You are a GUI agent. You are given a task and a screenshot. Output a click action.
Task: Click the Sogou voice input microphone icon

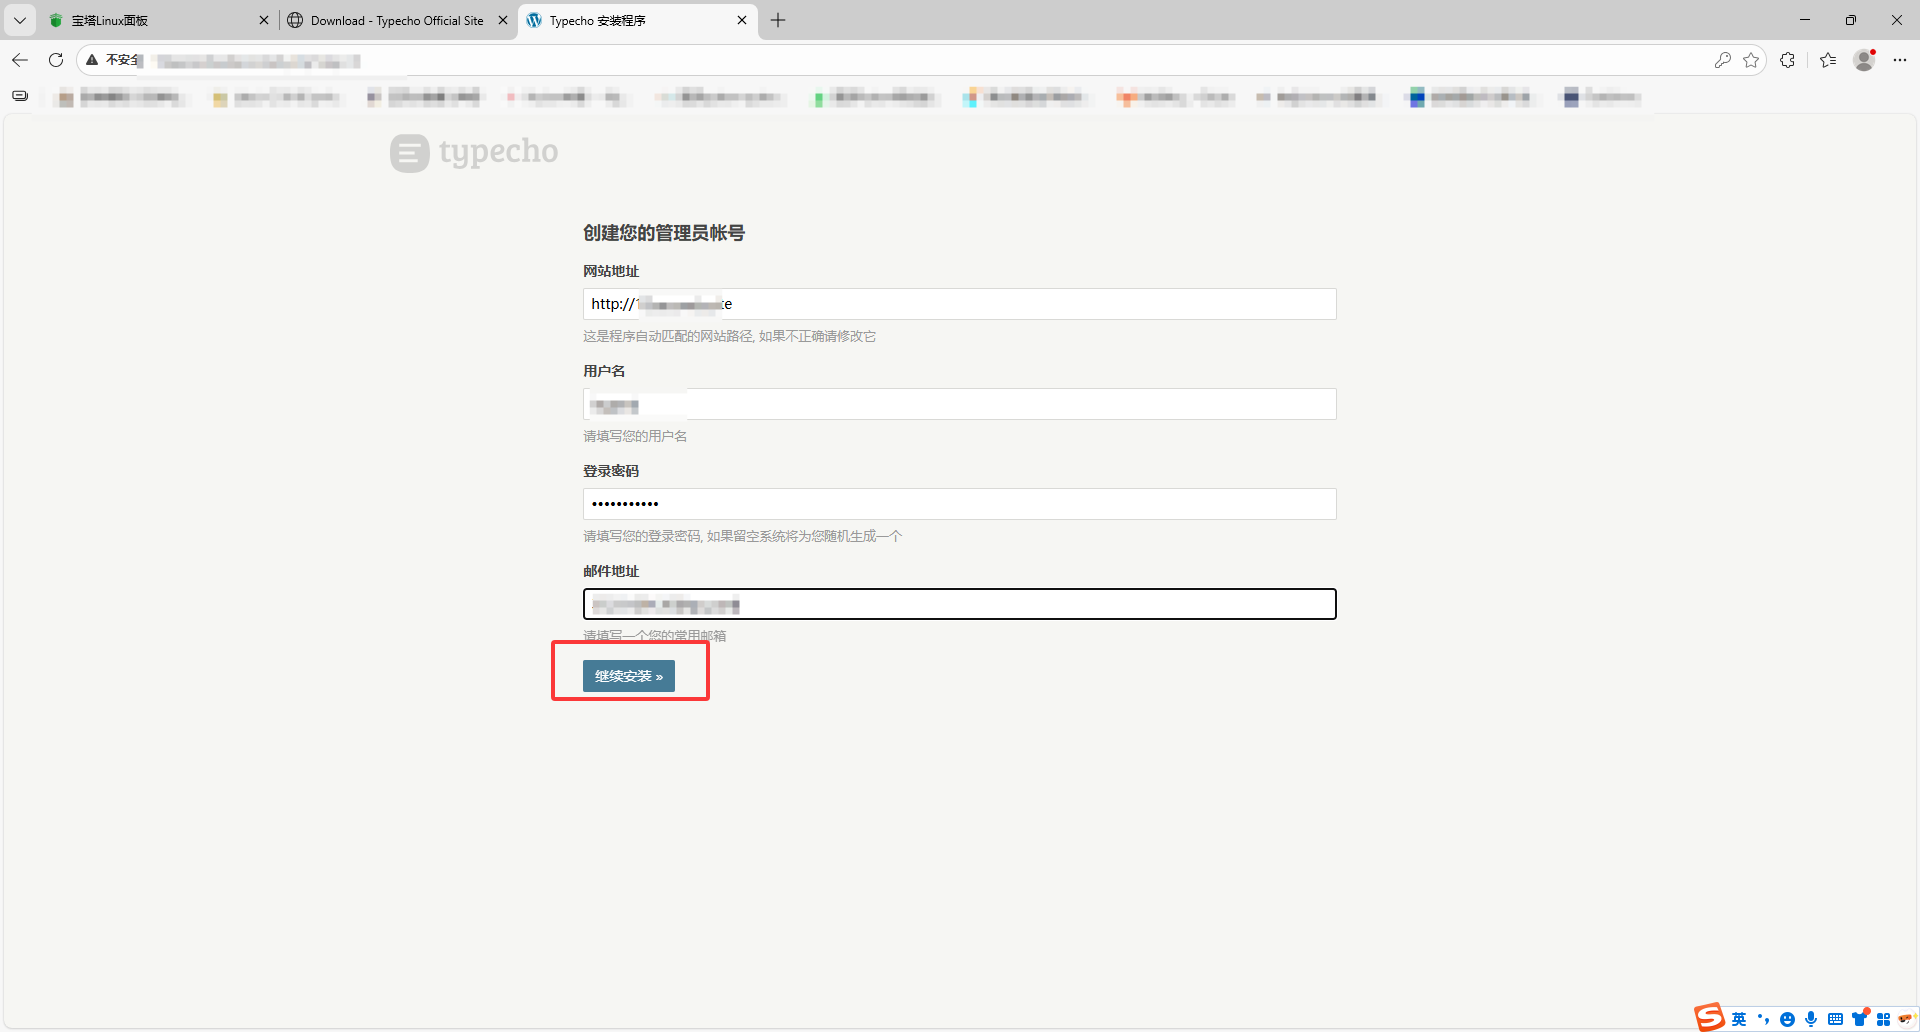1811,1019
